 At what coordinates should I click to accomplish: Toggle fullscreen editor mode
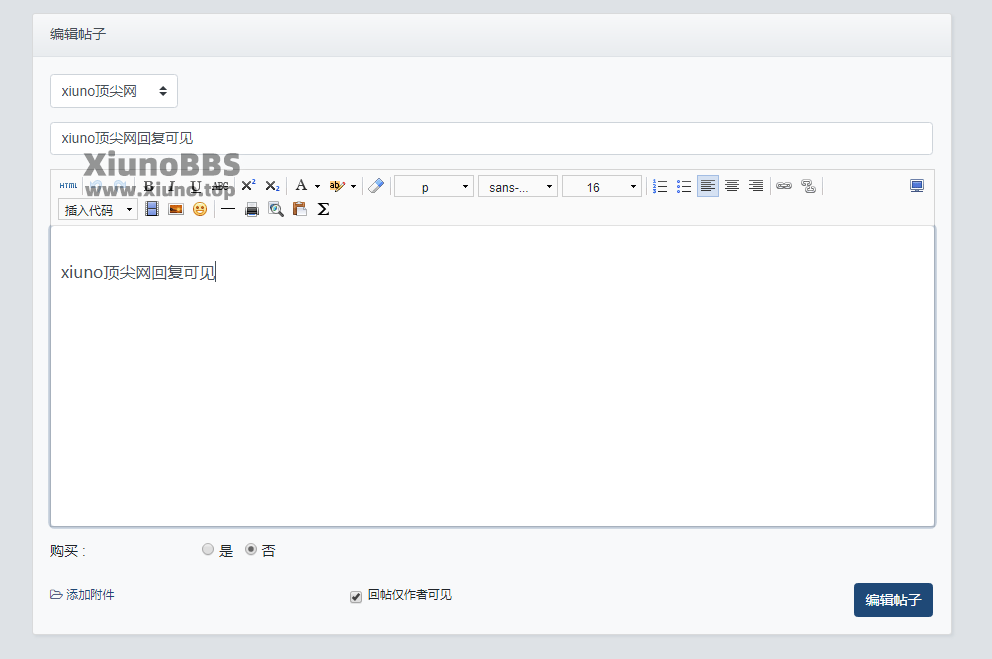point(917,186)
